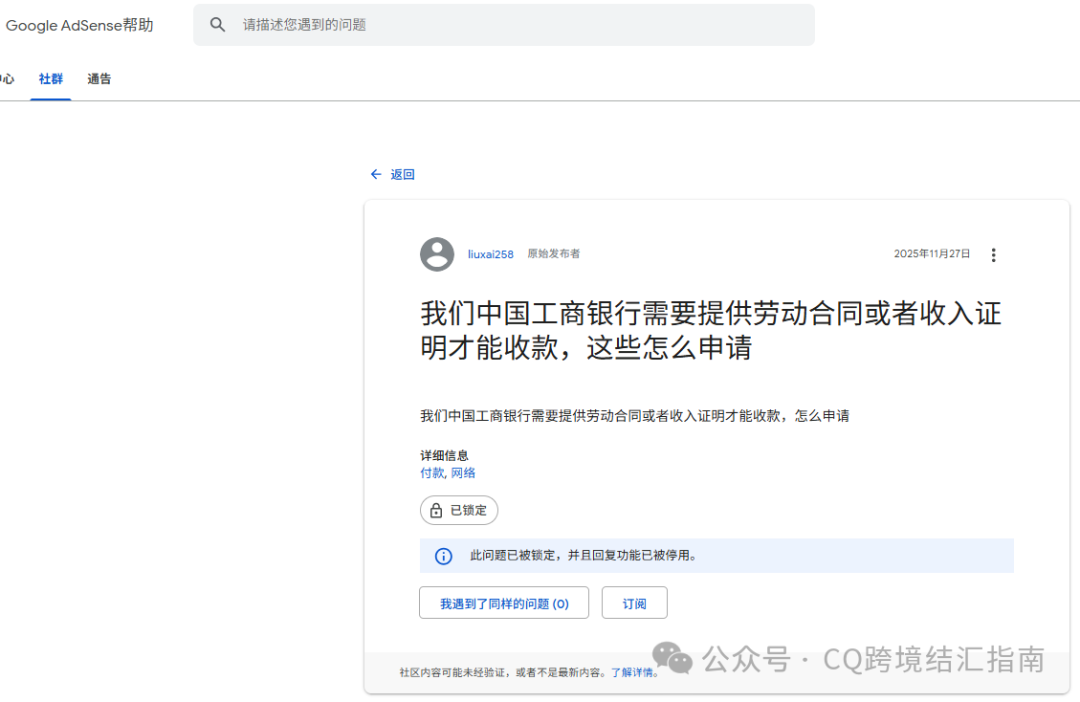Click the info icon in the locked notice banner

tap(443, 556)
